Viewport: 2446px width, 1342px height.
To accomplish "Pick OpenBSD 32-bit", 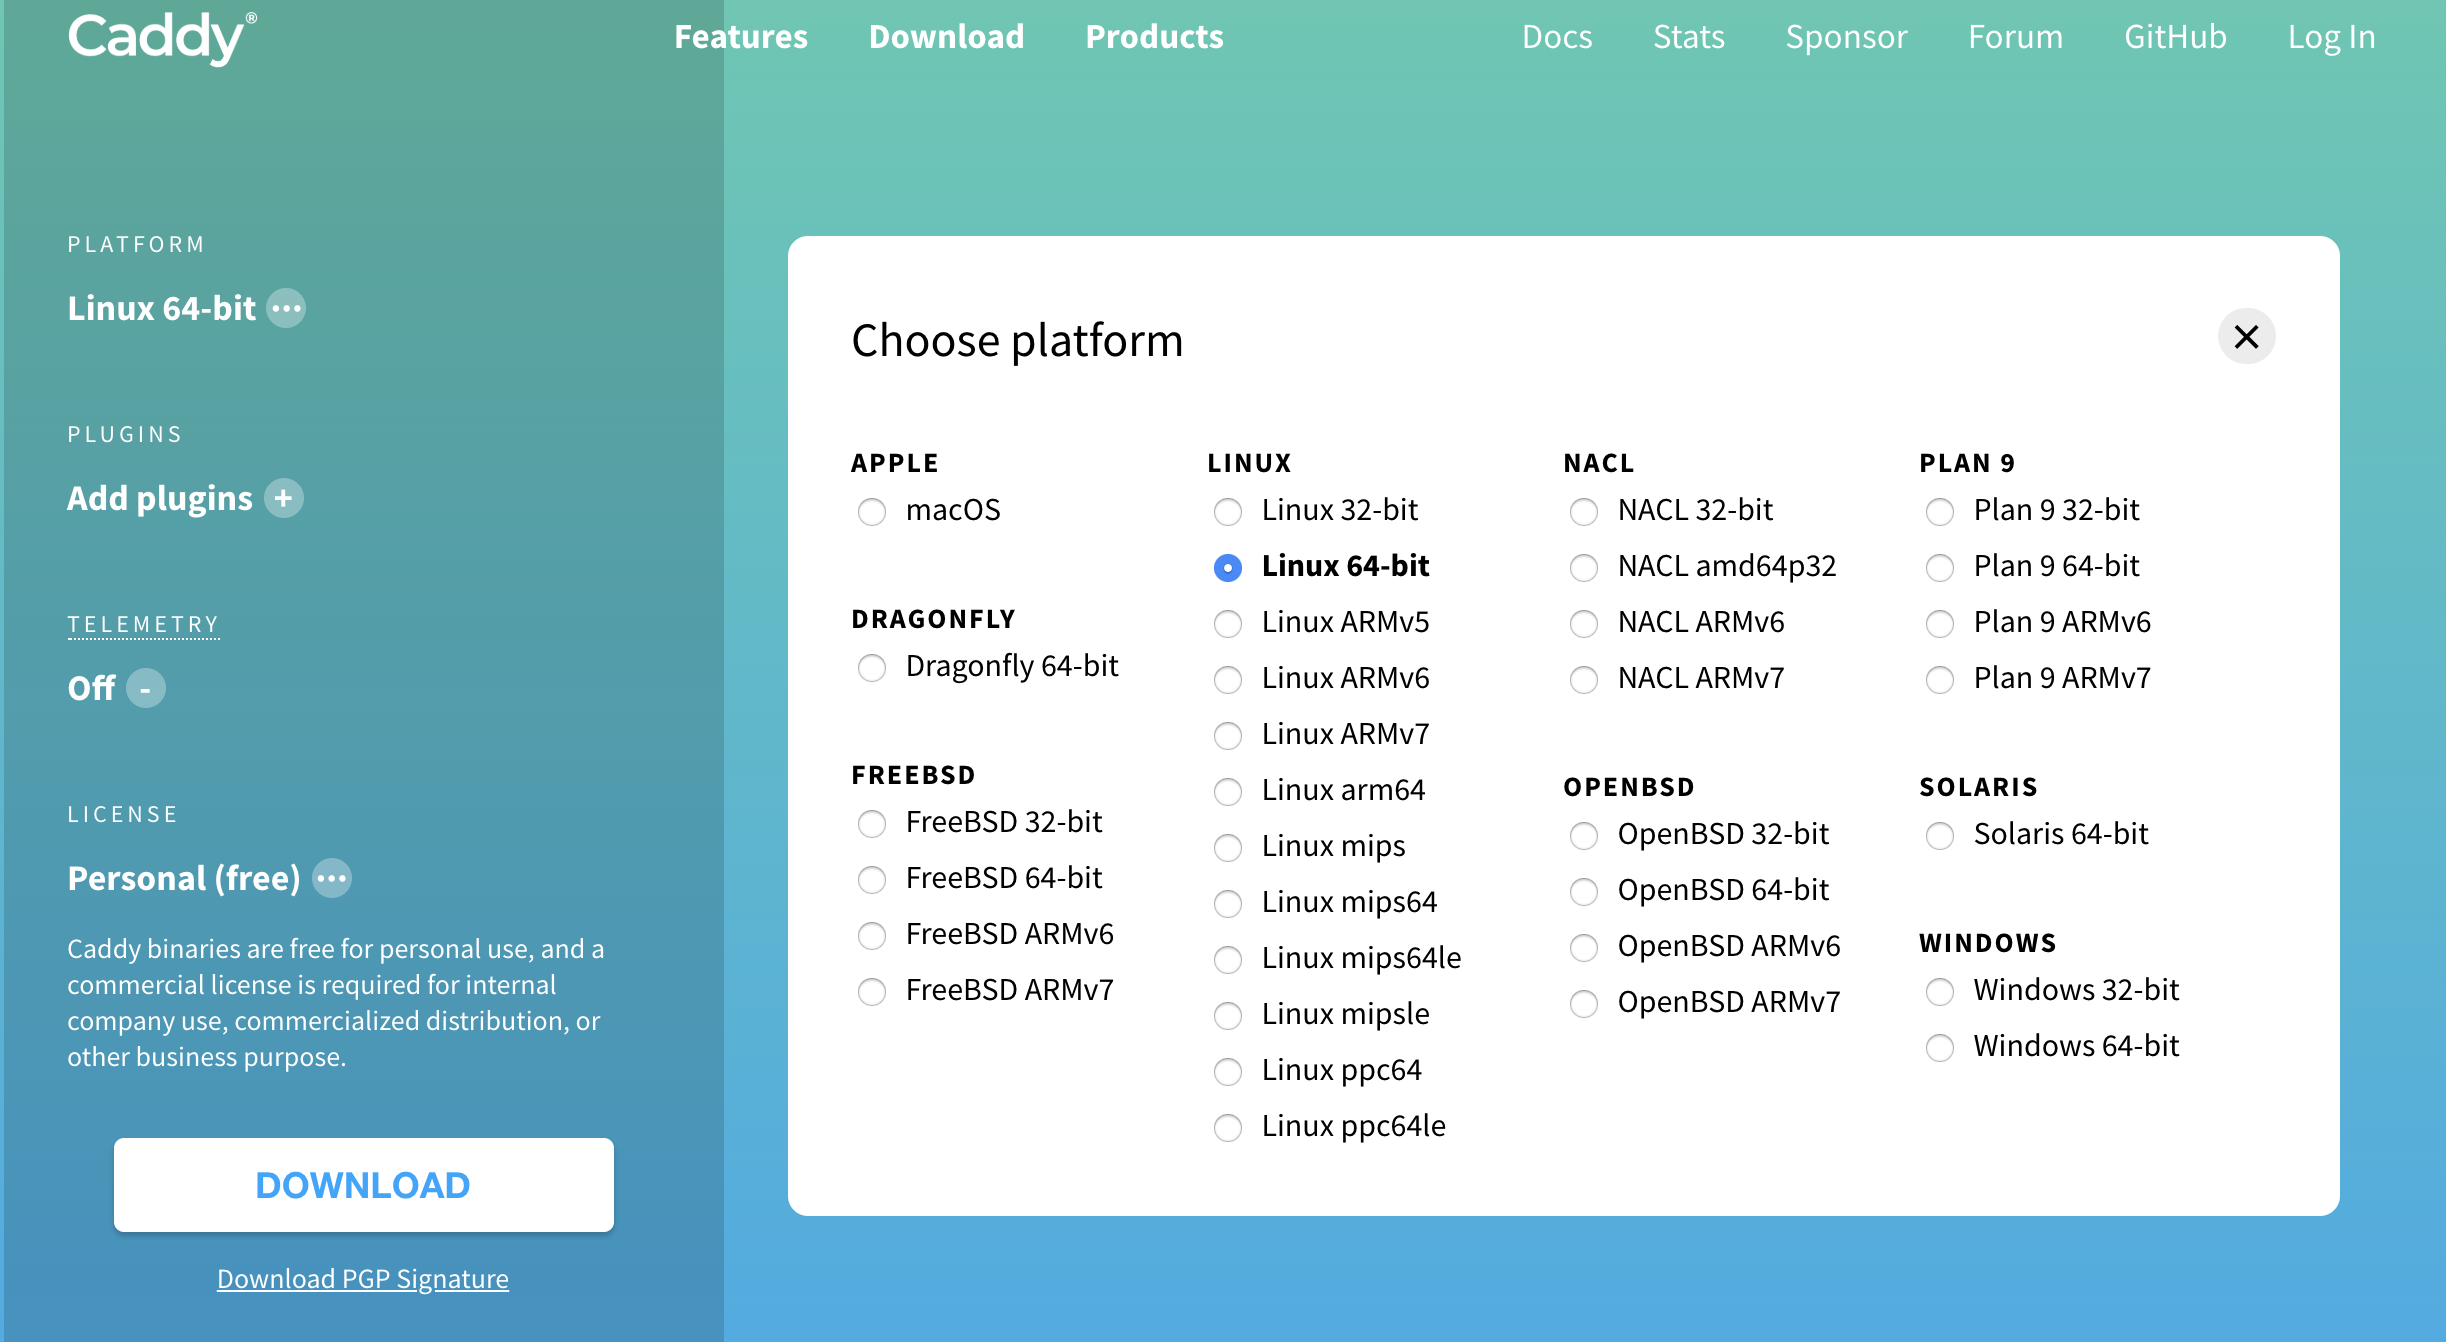I will (1584, 835).
